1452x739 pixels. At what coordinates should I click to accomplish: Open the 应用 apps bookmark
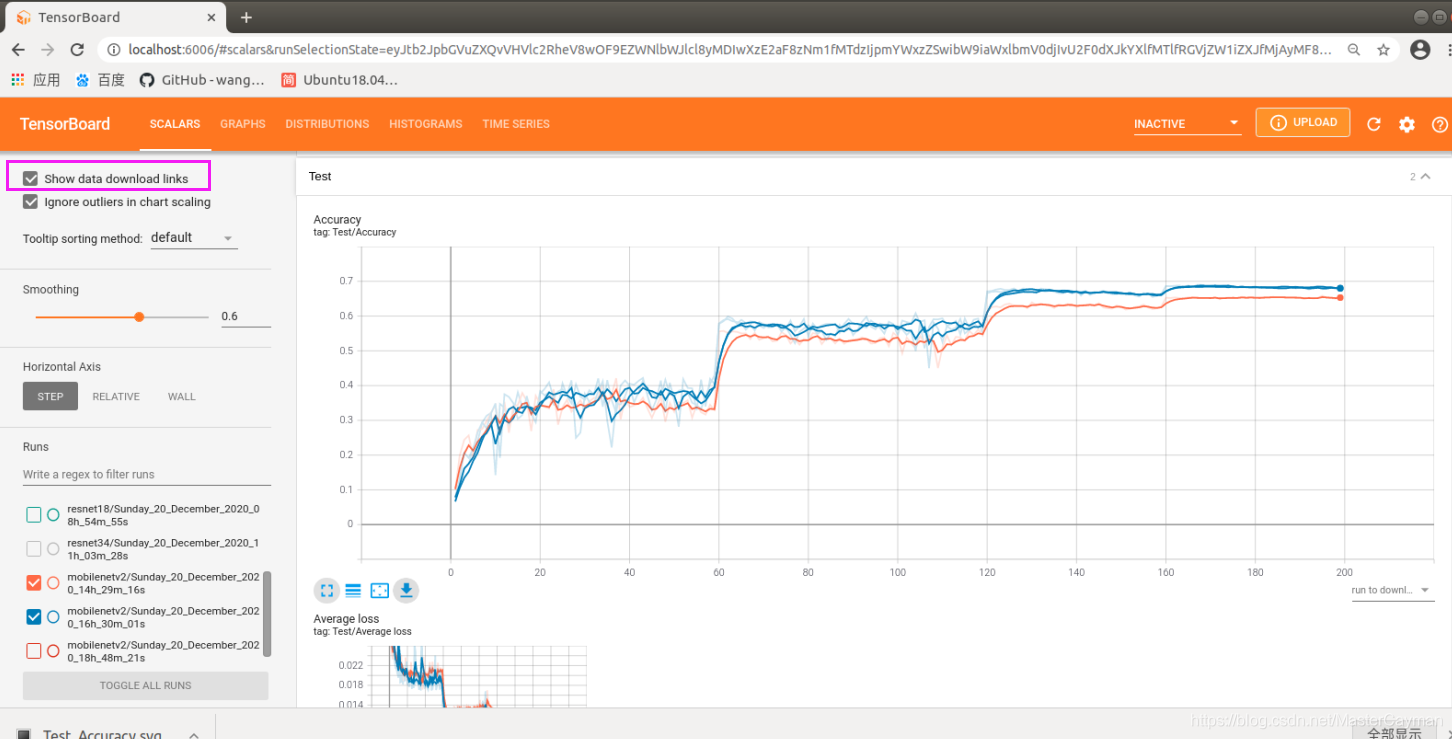coord(35,80)
